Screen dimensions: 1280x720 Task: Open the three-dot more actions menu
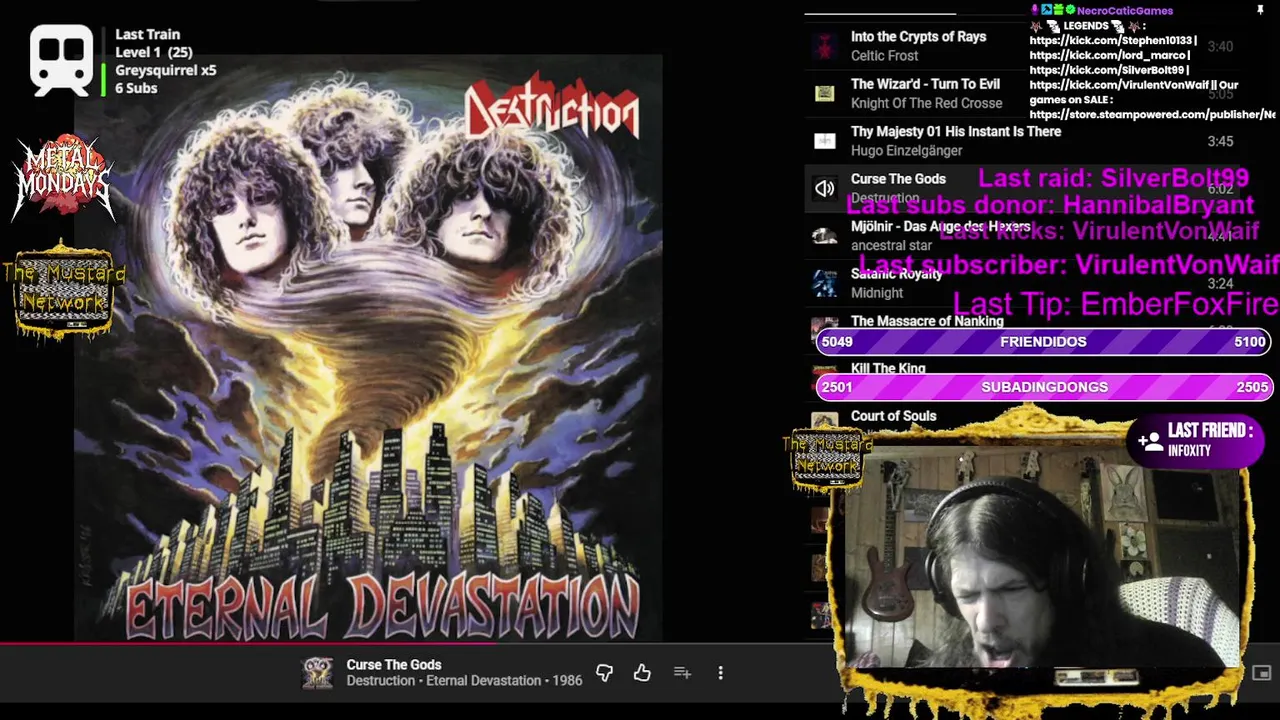[x=720, y=673]
